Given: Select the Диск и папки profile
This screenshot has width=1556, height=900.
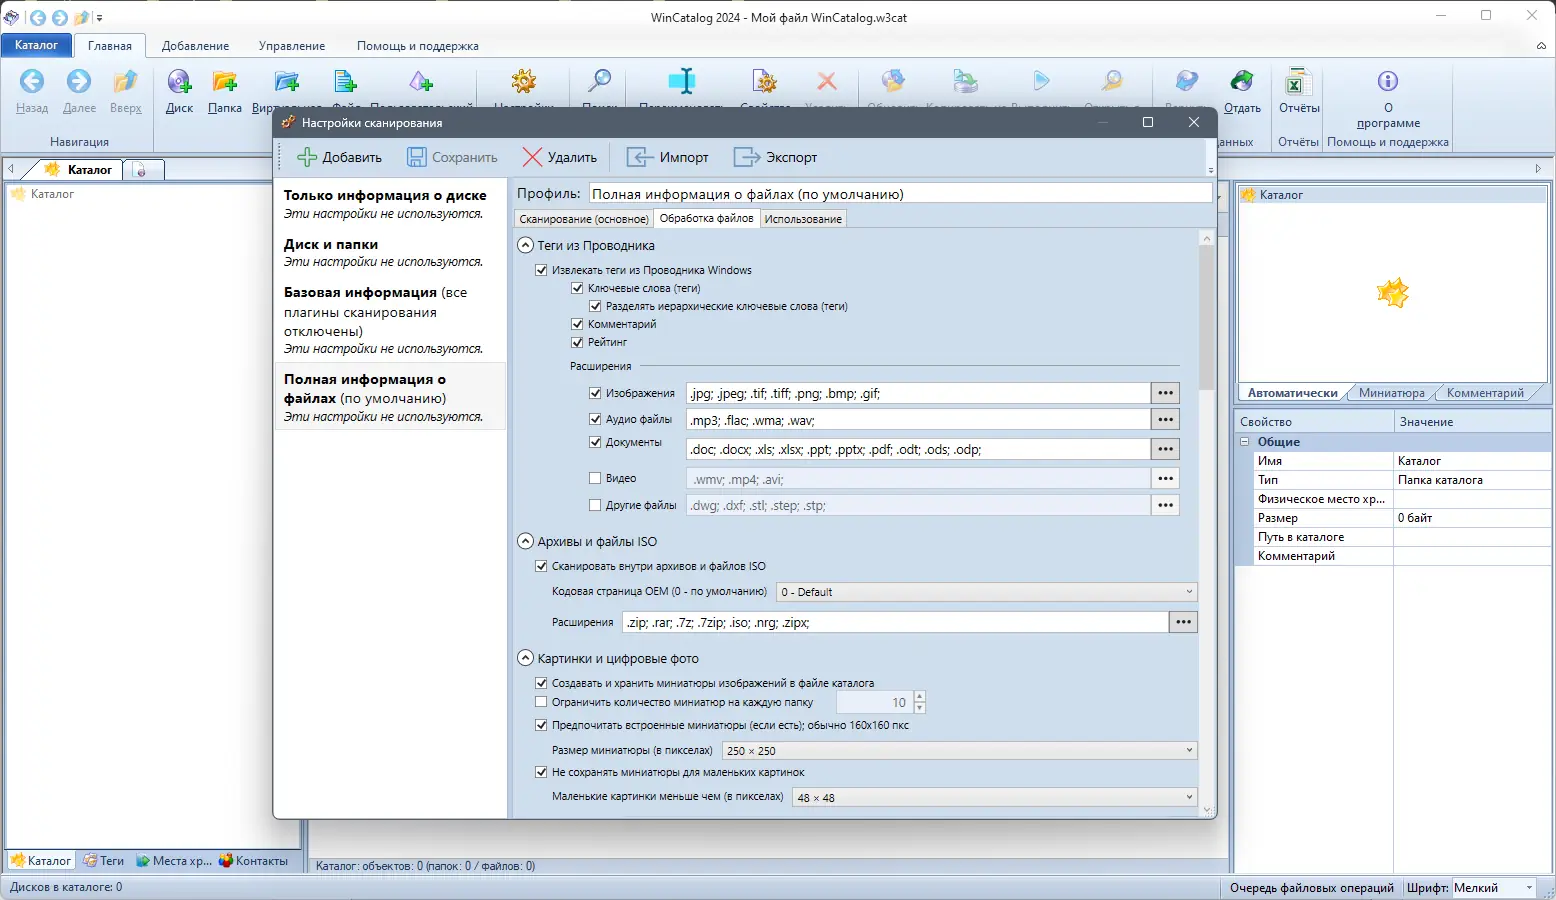Looking at the screenshot, I should coord(390,252).
